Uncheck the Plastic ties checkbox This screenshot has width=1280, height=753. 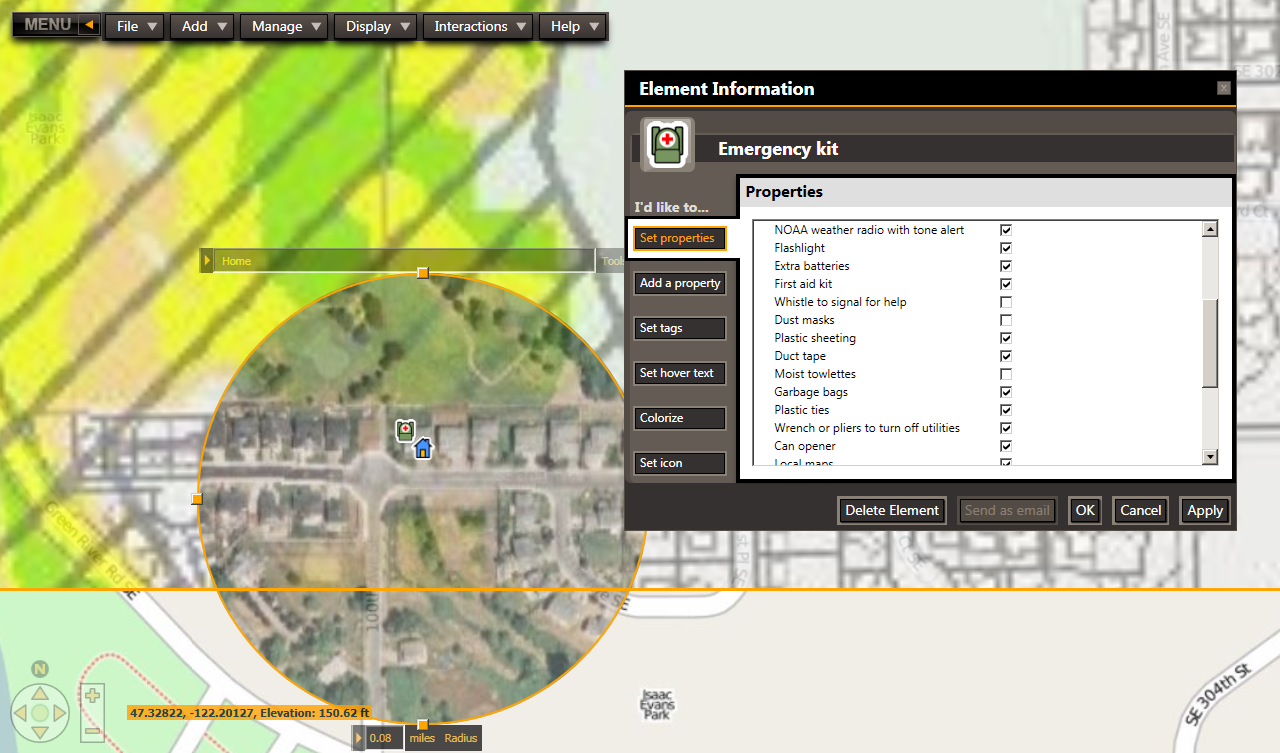pyautogui.click(x=1006, y=410)
